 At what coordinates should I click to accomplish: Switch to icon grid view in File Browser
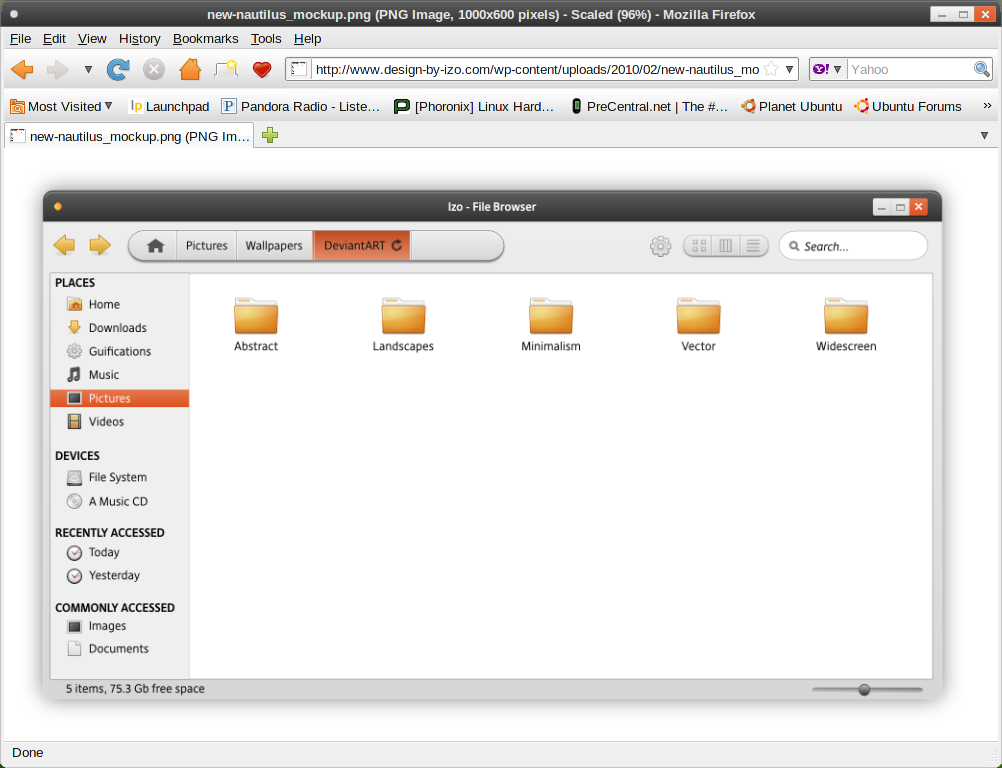click(700, 246)
